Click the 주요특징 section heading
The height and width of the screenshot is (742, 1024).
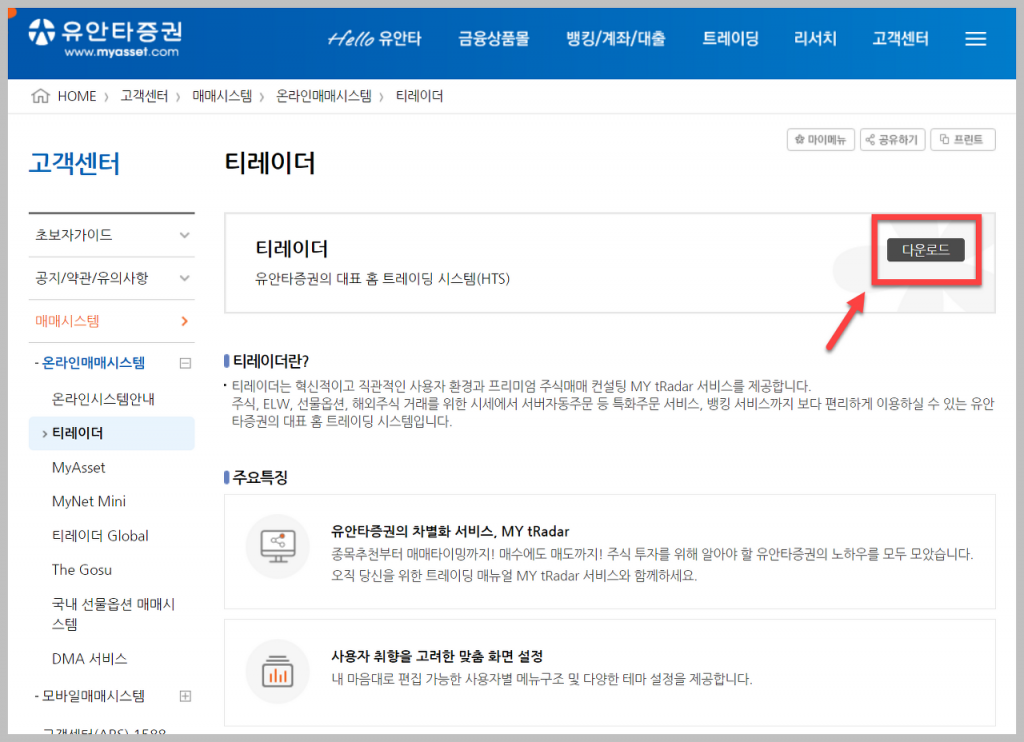[260, 477]
